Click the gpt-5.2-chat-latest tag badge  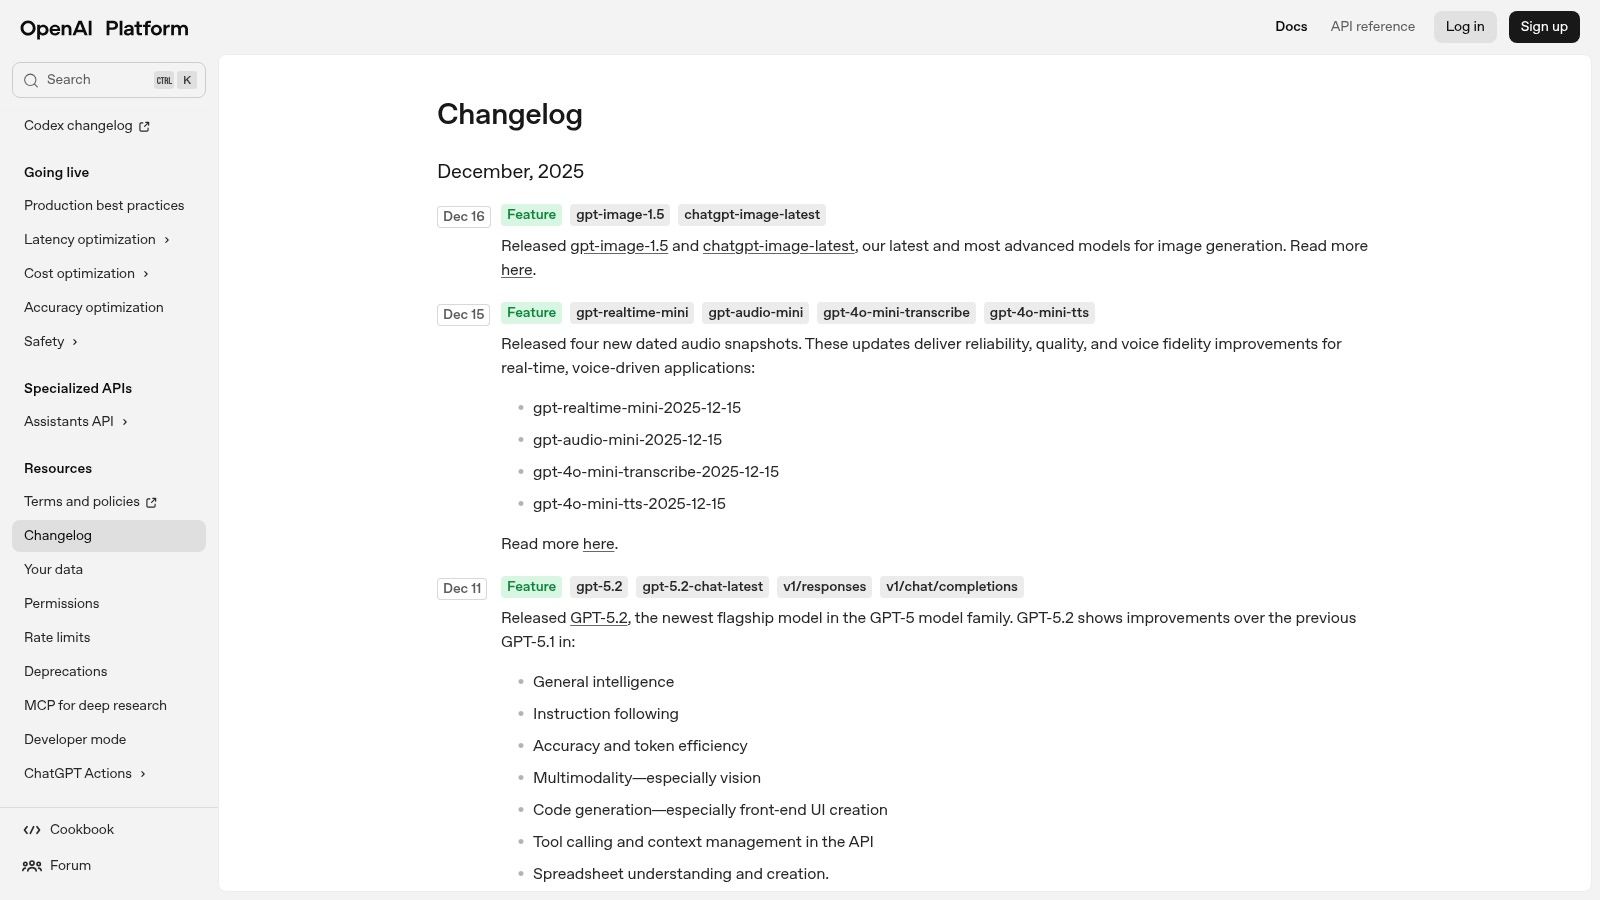(701, 587)
